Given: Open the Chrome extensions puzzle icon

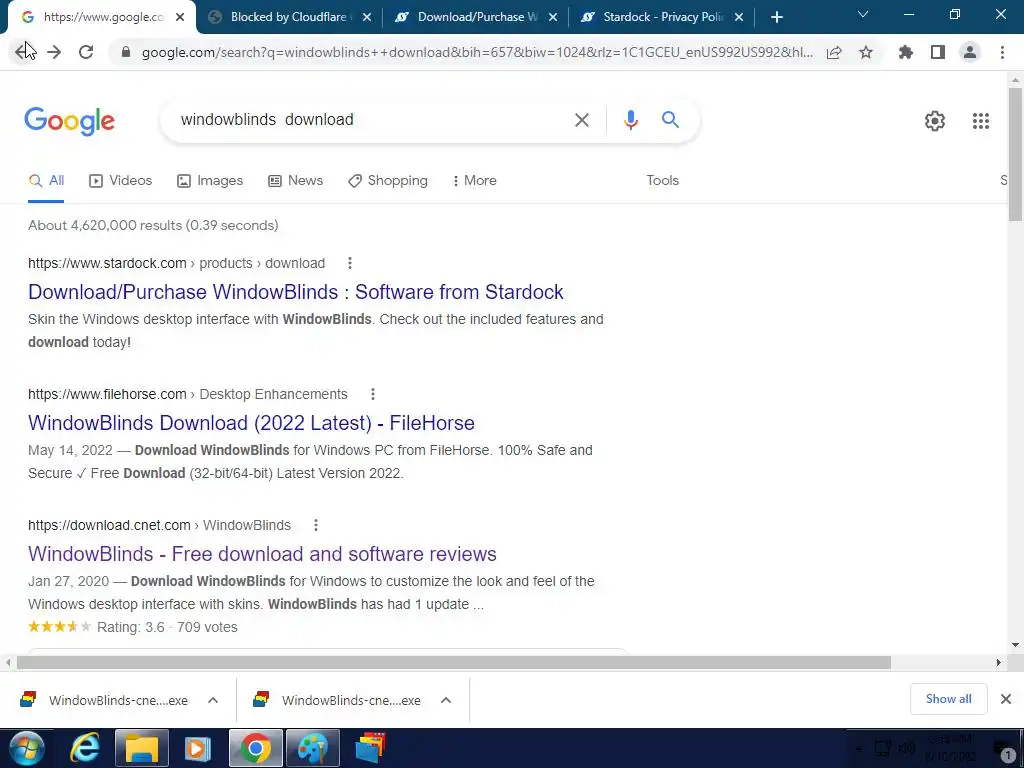Looking at the screenshot, I should point(906,52).
